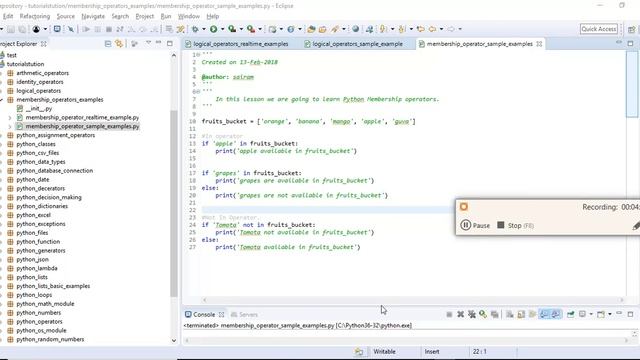Toggle Show Console on Standard Out change
Screen dimensions: 640x360
pos(544,314)
